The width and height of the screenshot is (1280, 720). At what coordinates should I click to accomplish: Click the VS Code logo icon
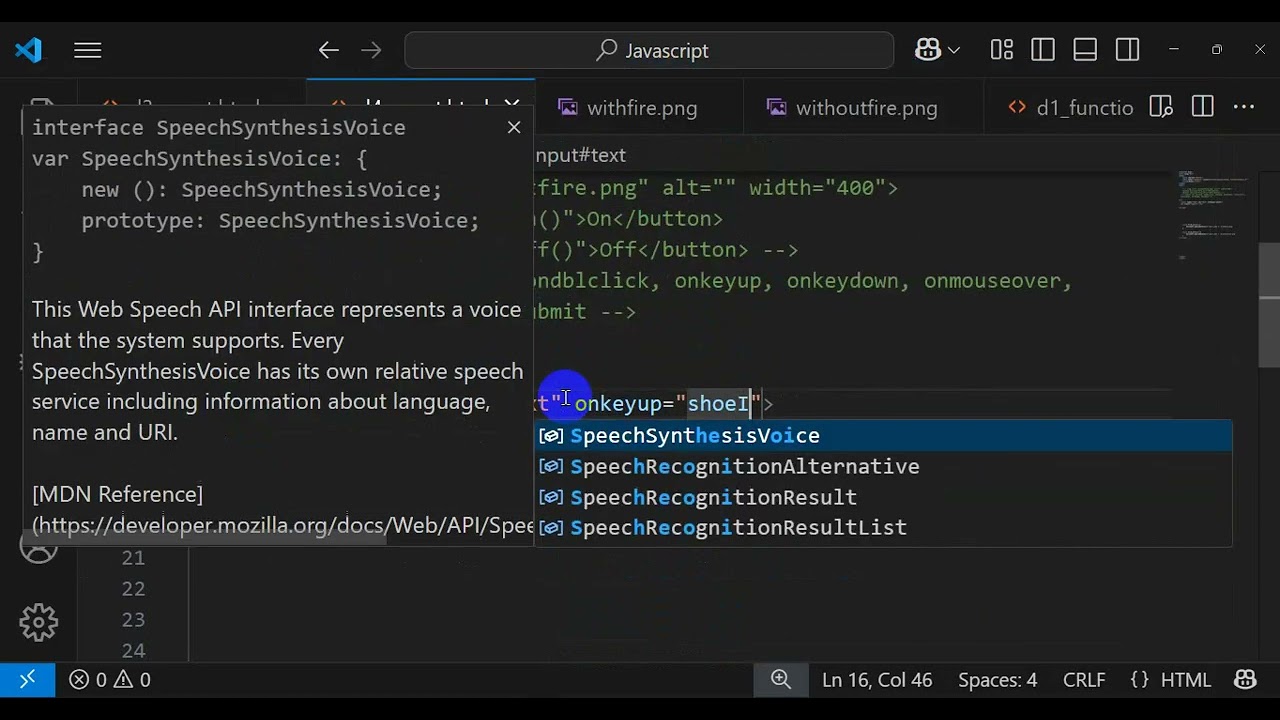28,50
